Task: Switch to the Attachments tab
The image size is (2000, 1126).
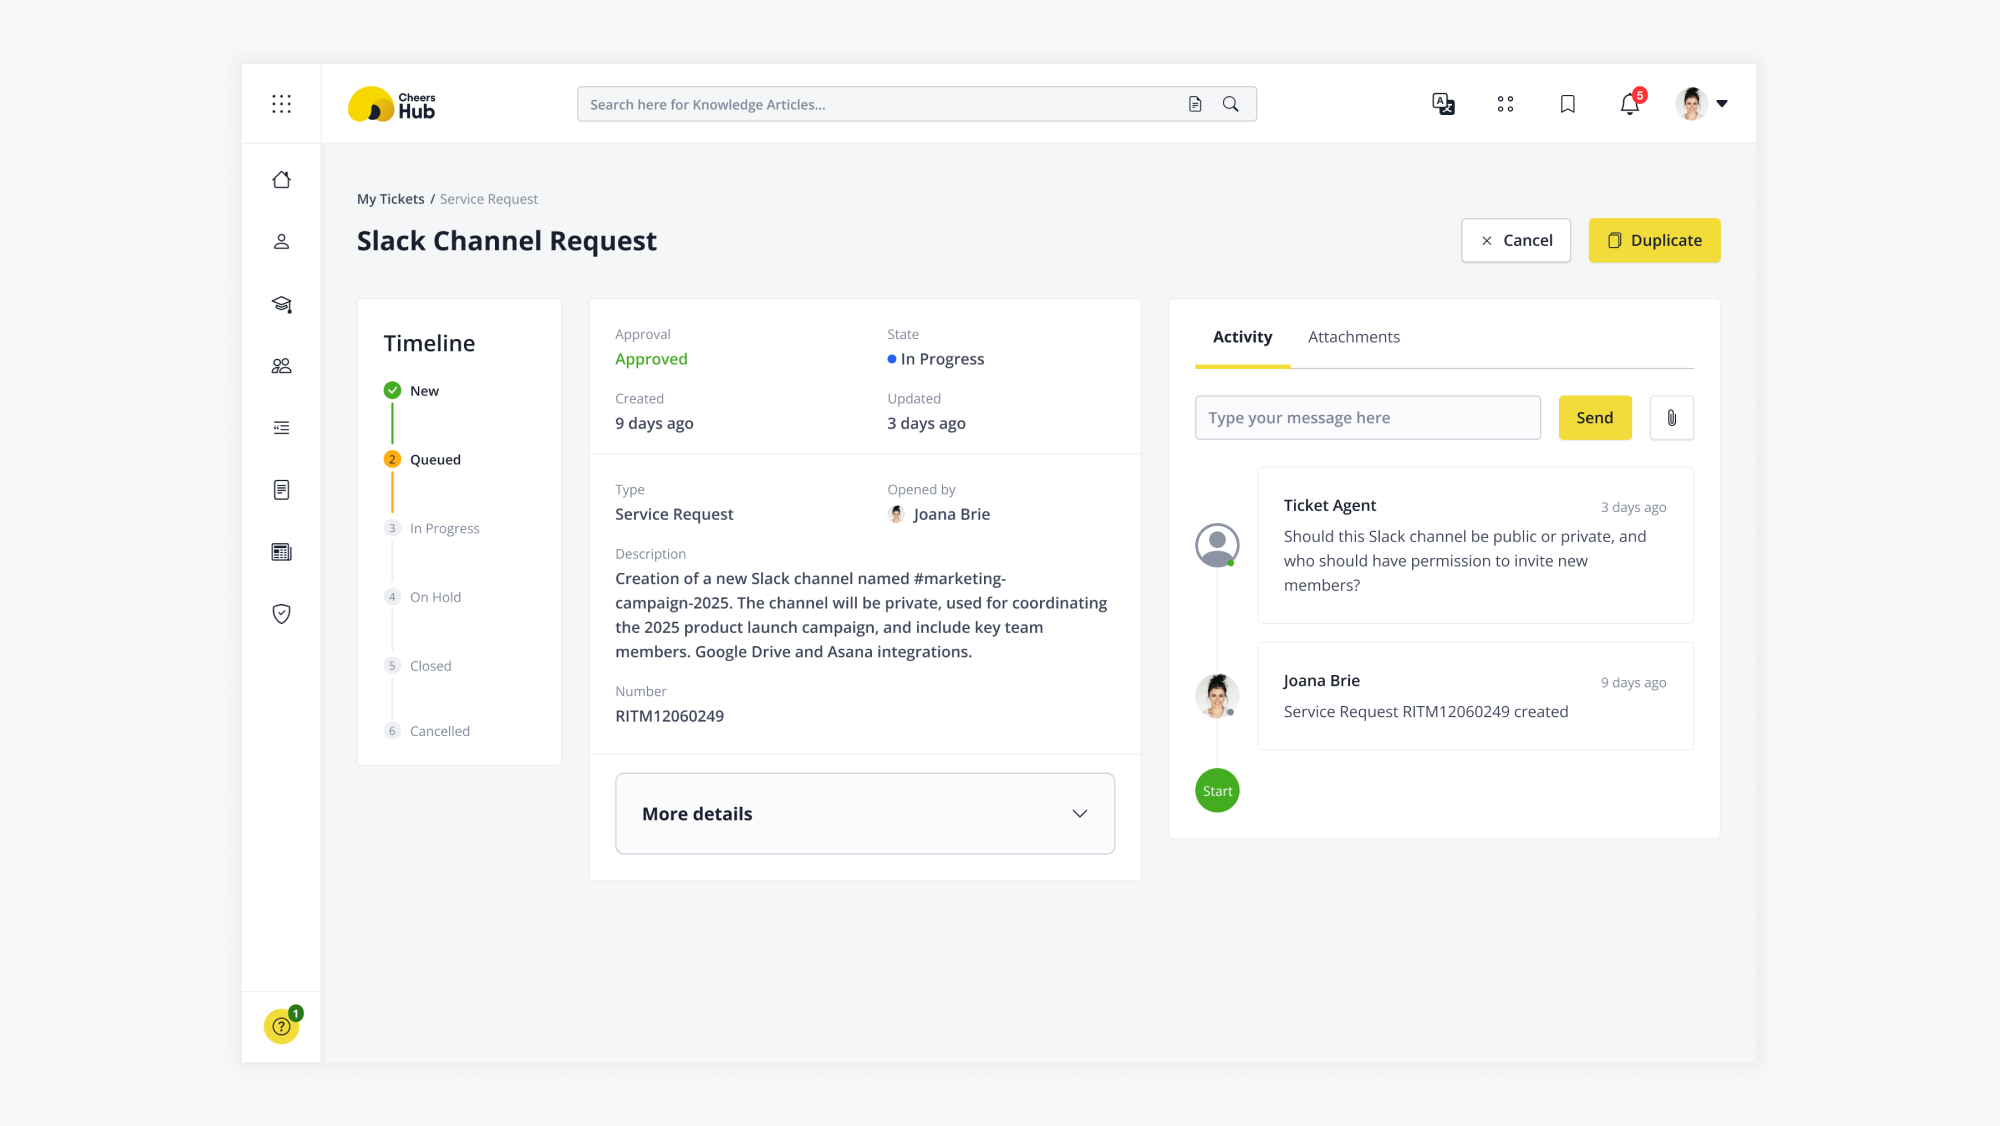Action: [x=1353, y=337]
